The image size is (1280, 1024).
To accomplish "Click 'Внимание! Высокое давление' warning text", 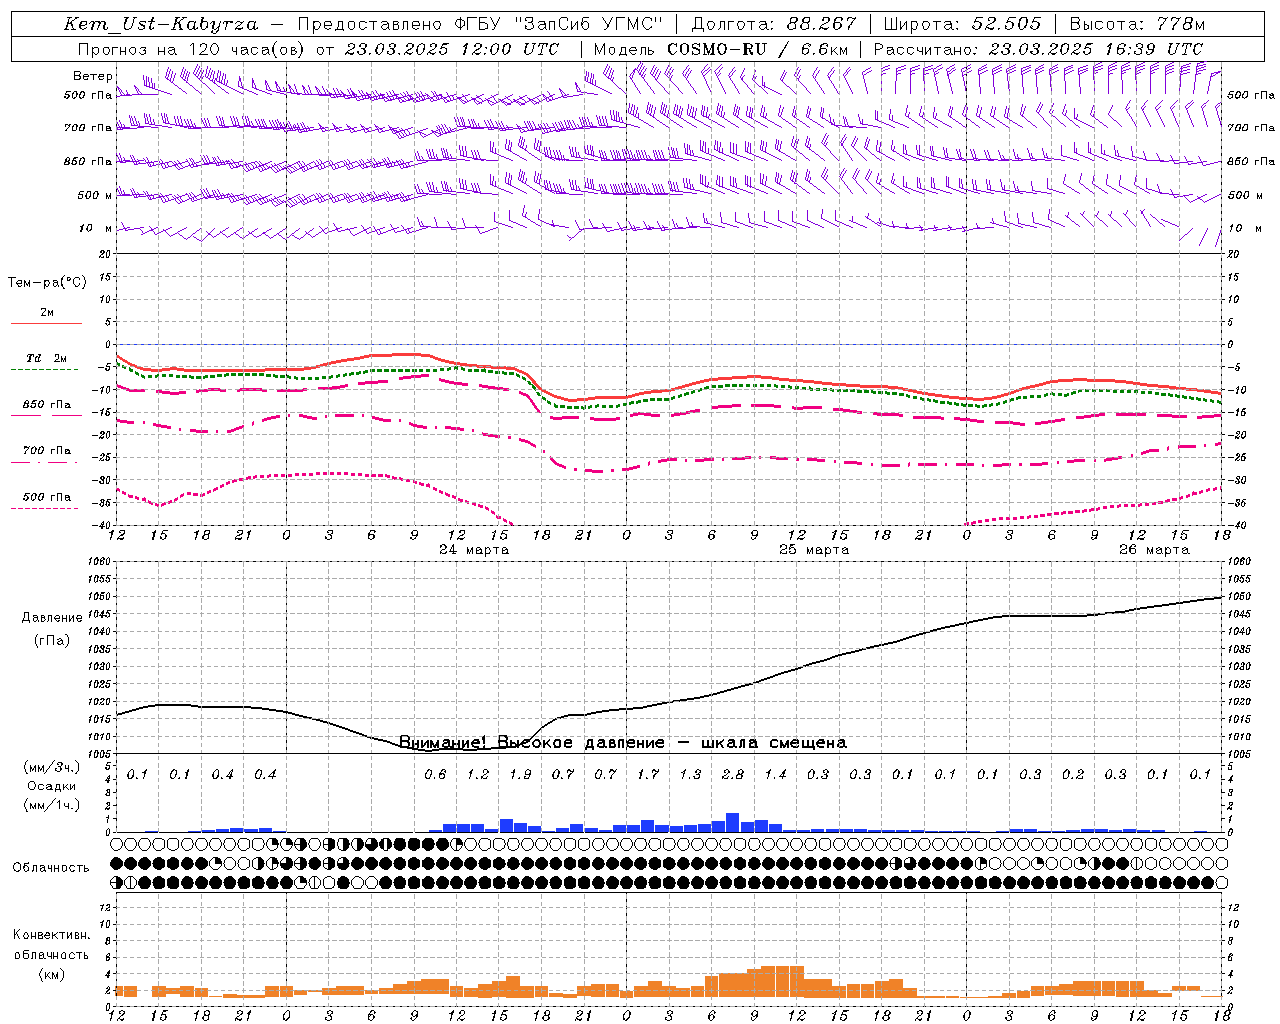I will point(532,743).
